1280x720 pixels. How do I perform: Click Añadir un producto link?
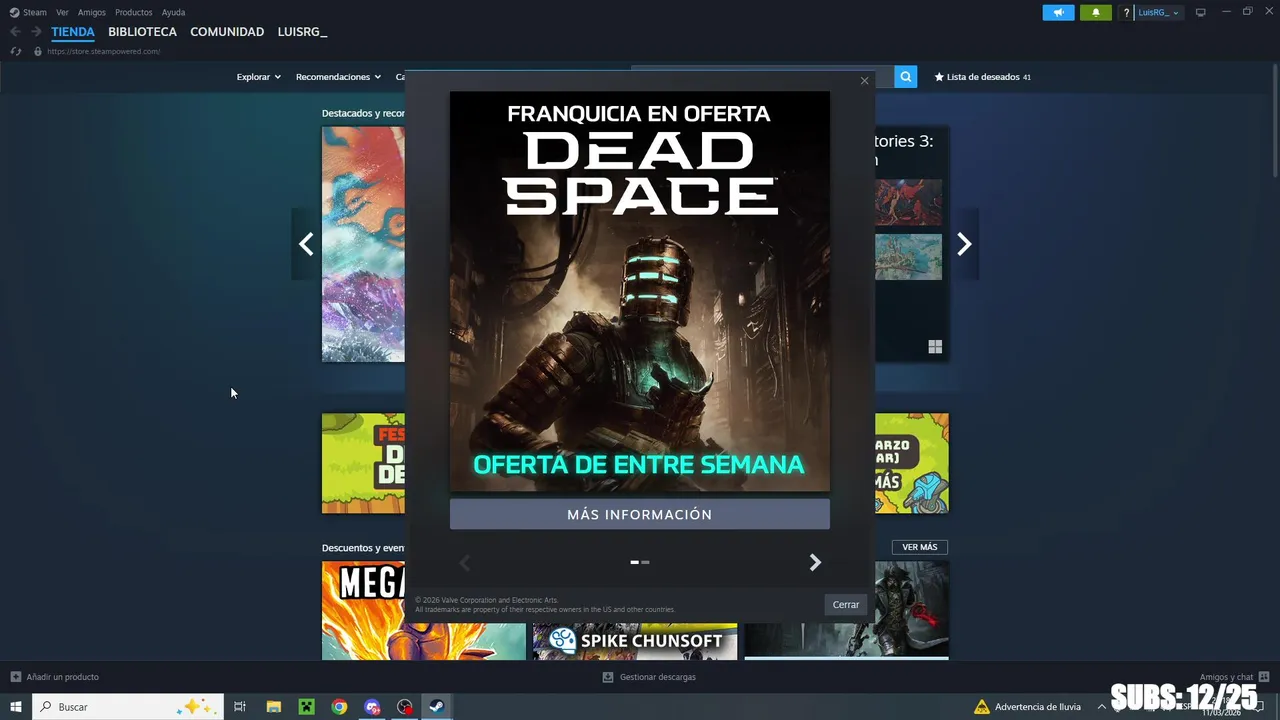[62, 677]
